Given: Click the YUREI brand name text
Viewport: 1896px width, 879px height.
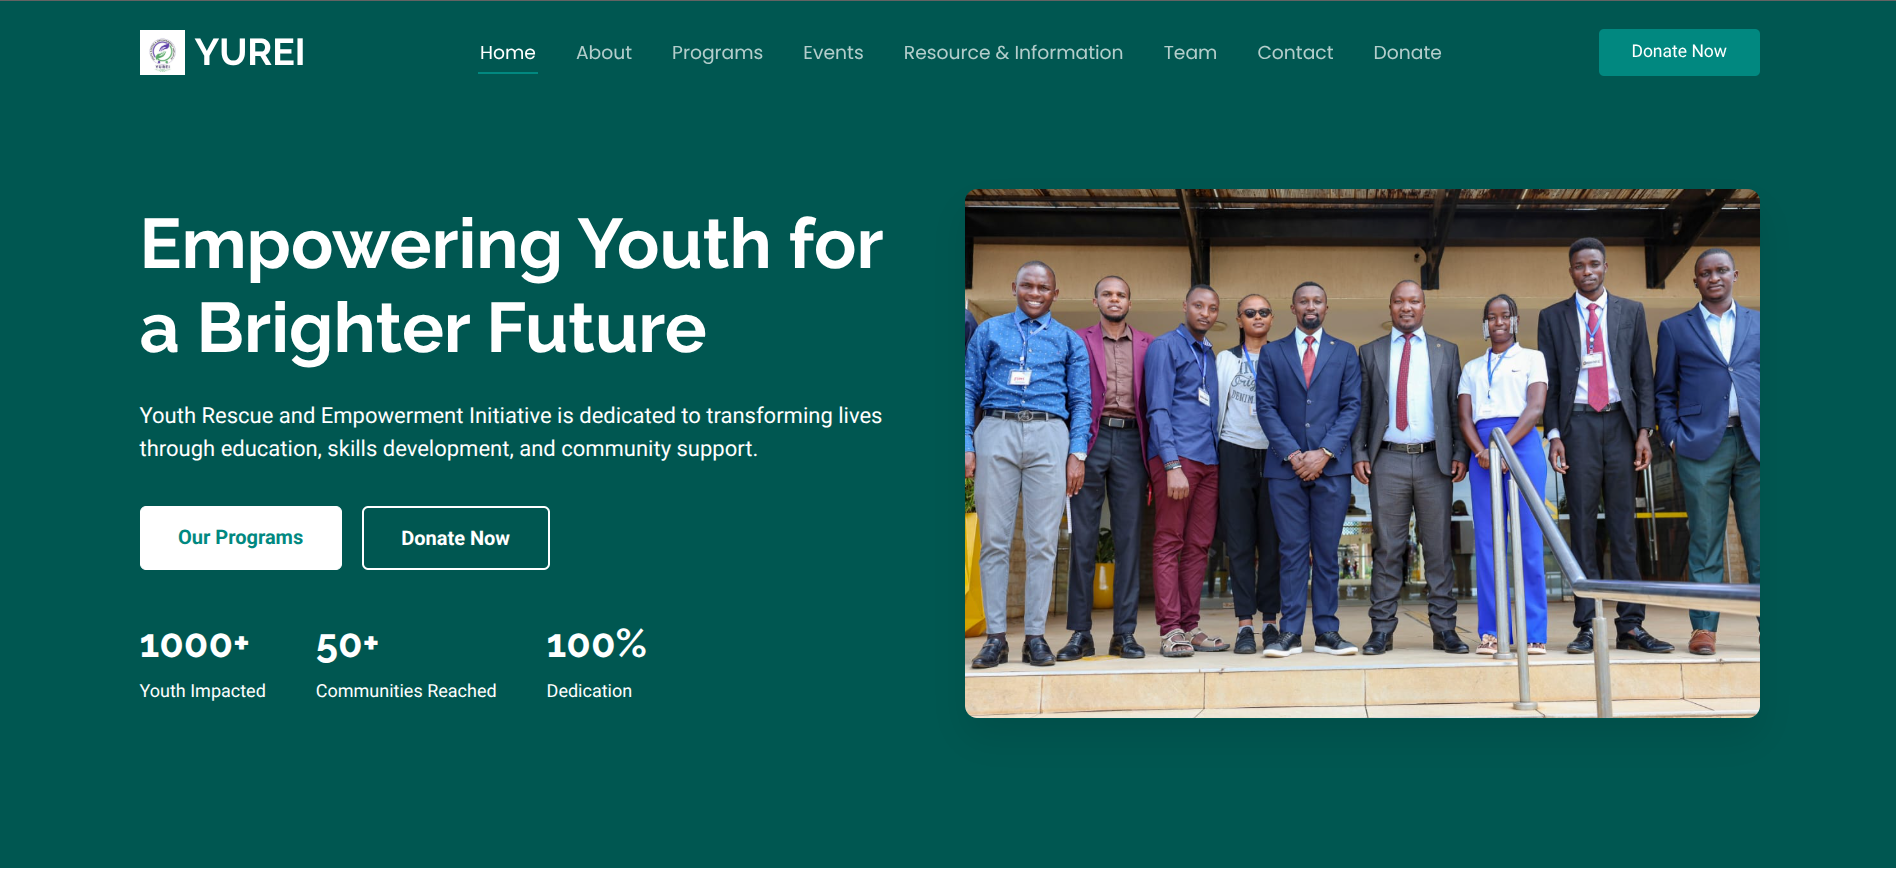Looking at the screenshot, I should pos(249,52).
